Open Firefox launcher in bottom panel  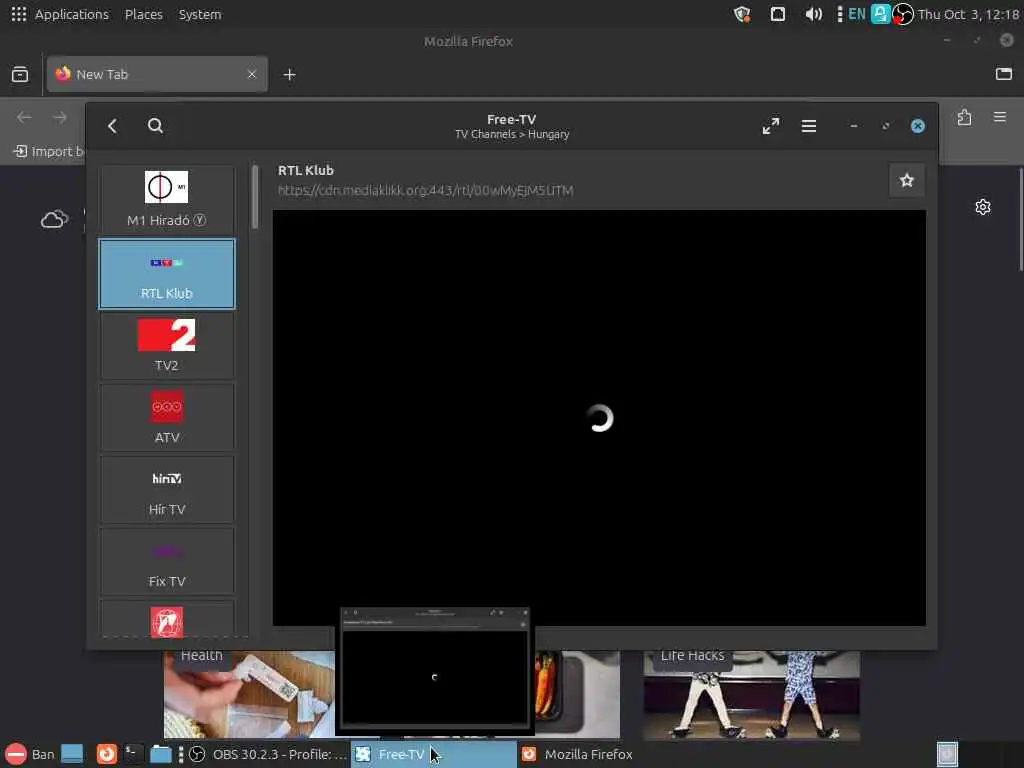coord(106,754)
